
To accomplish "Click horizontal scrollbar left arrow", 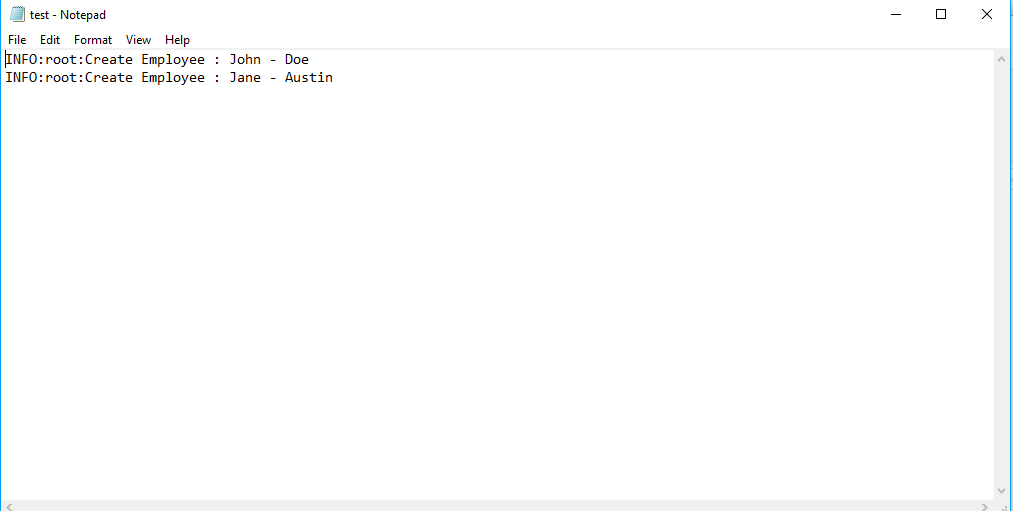I will pos(9,506).
